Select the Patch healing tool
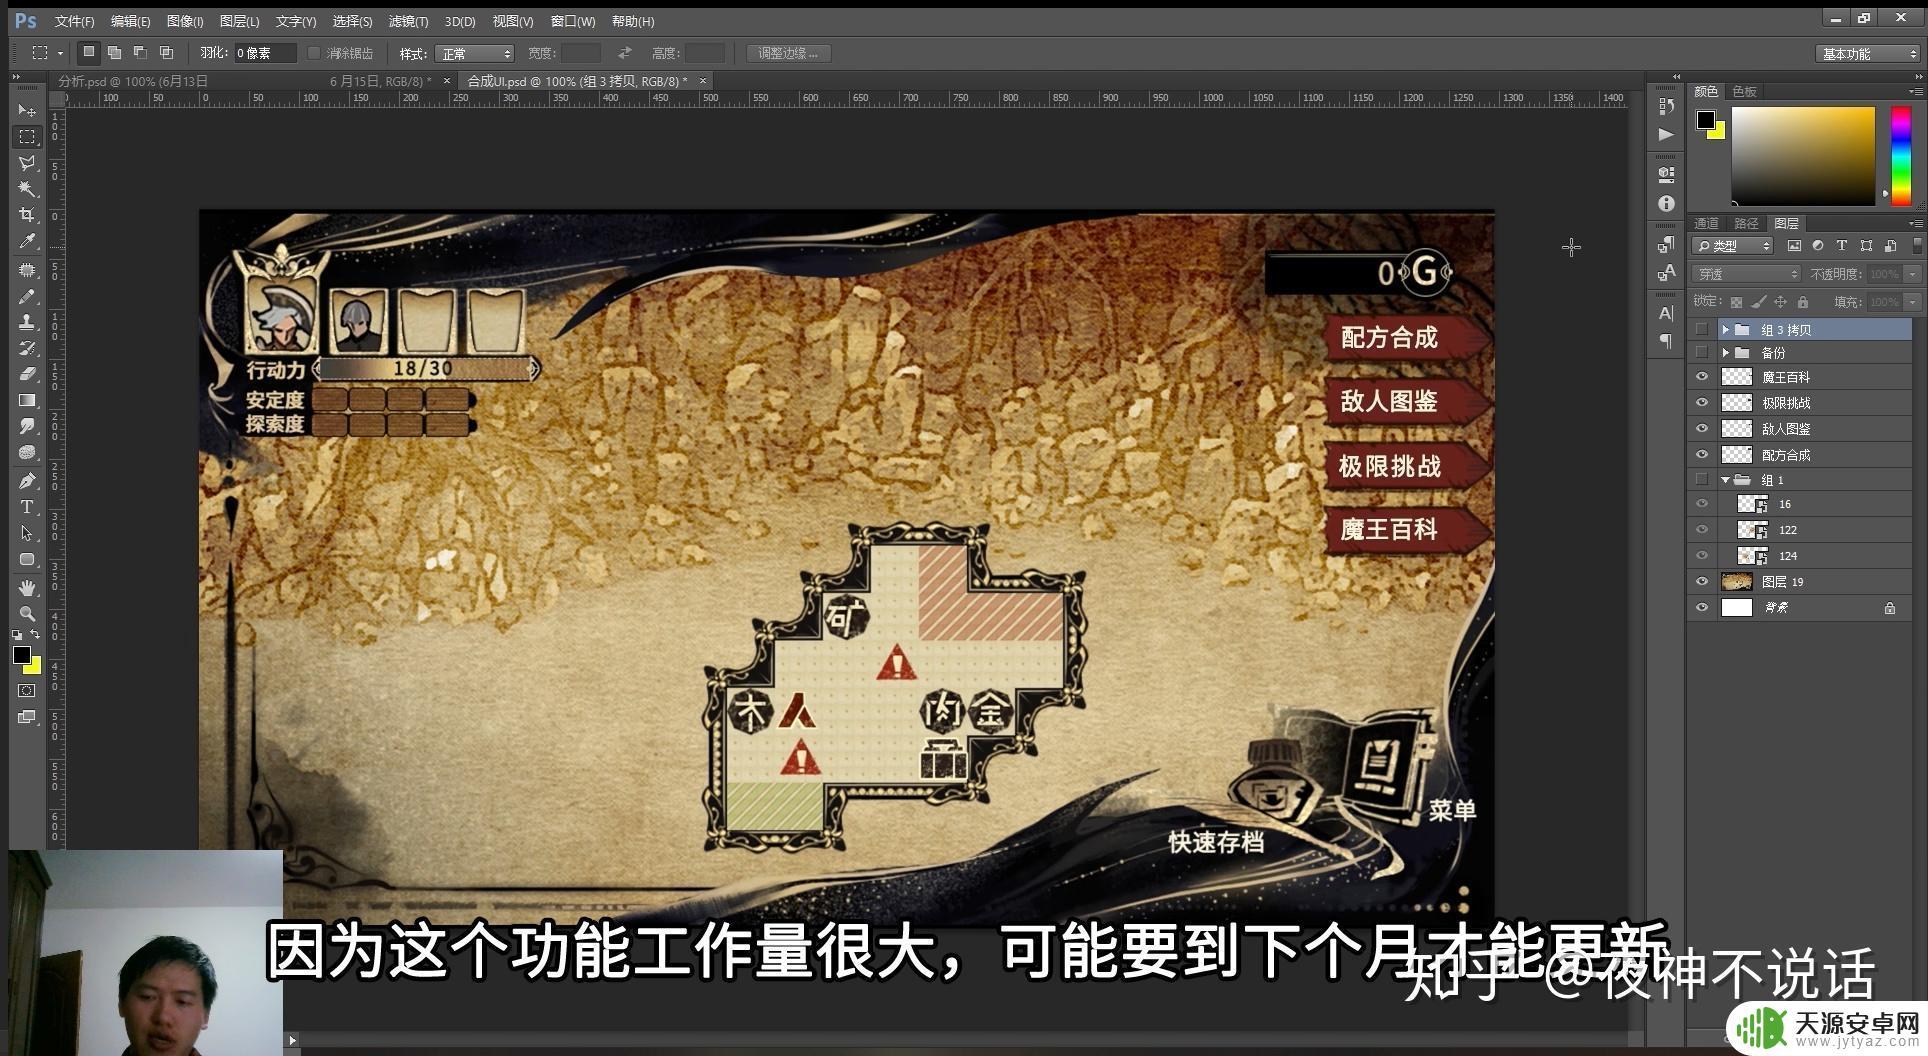The height and width of the screenshot is (1056, 1928). [x=27, y=270]
